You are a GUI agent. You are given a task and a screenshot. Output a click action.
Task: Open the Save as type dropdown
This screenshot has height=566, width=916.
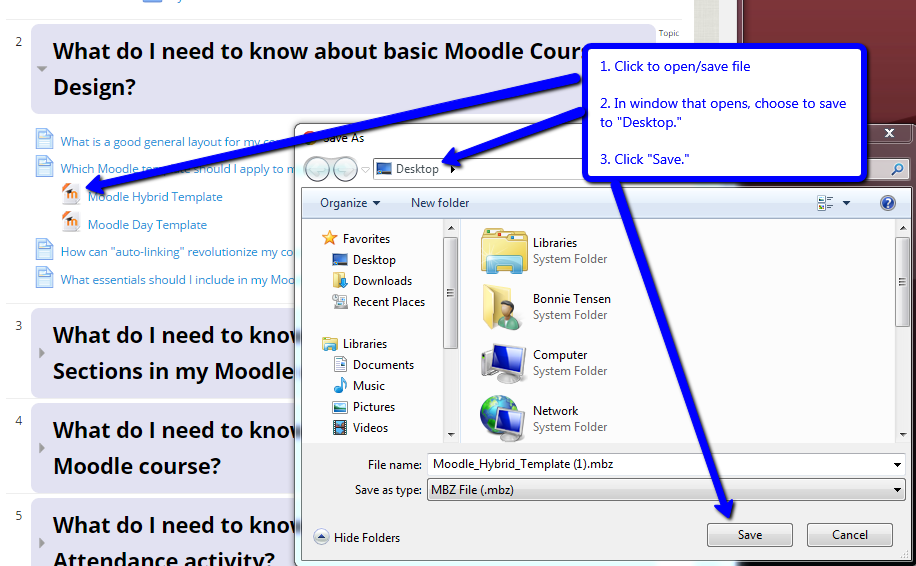coord(897,490)
